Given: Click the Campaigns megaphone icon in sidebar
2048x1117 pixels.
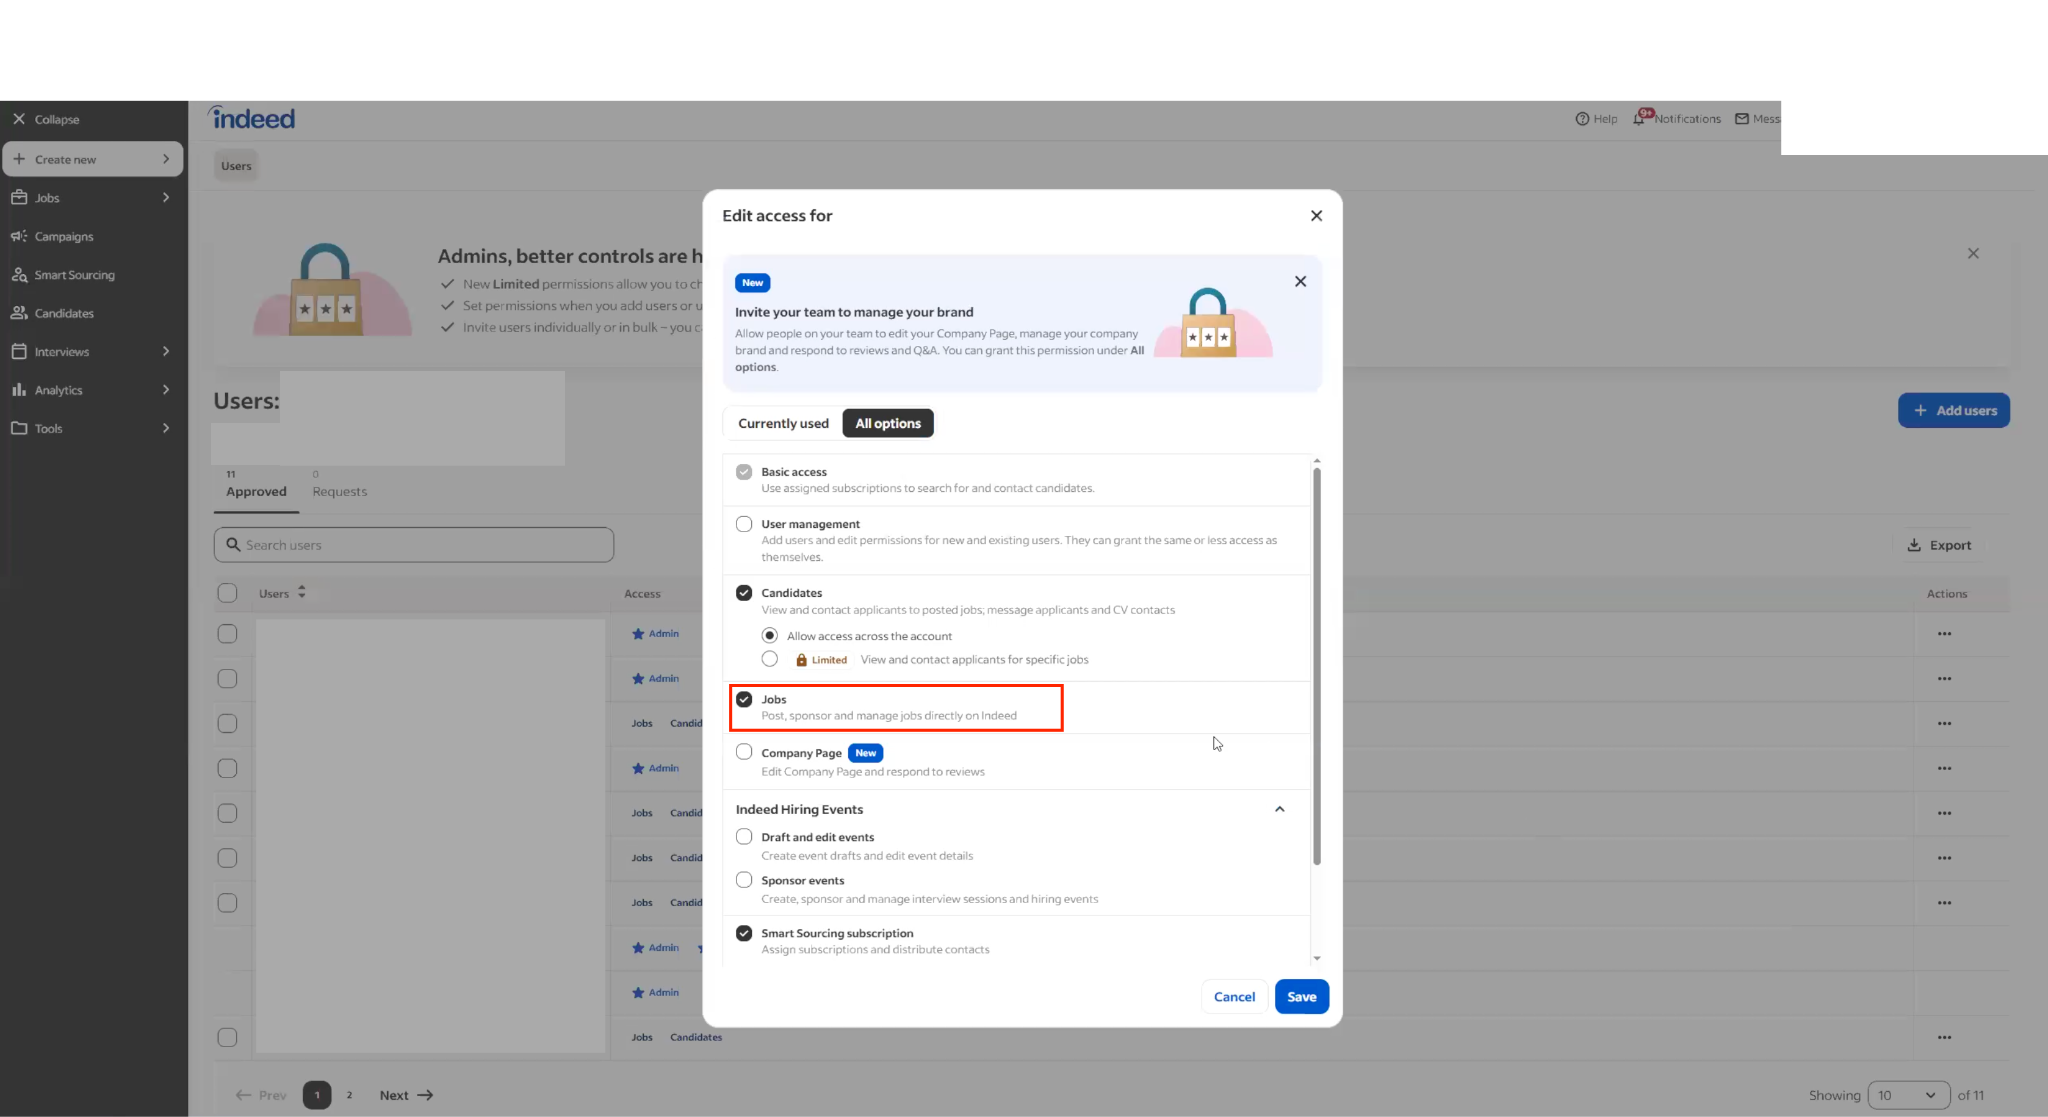Looking at the screenshot, I should click(x=19, y=236).
